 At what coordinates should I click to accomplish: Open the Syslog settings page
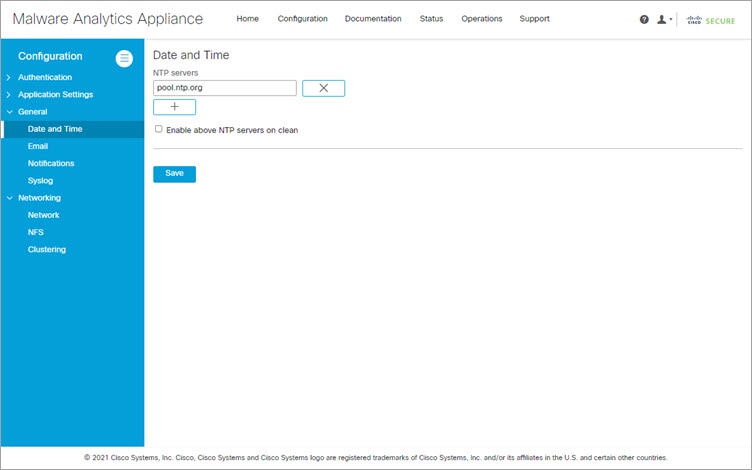40,181
